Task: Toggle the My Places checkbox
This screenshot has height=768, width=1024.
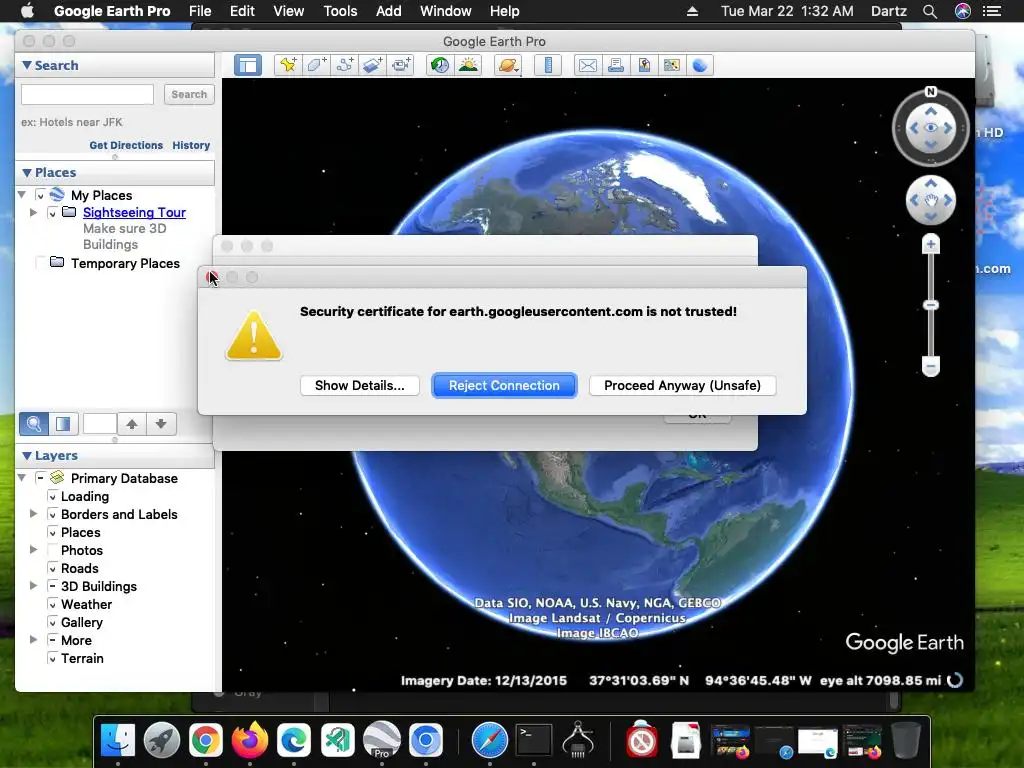Action: [x=40, y=195]
